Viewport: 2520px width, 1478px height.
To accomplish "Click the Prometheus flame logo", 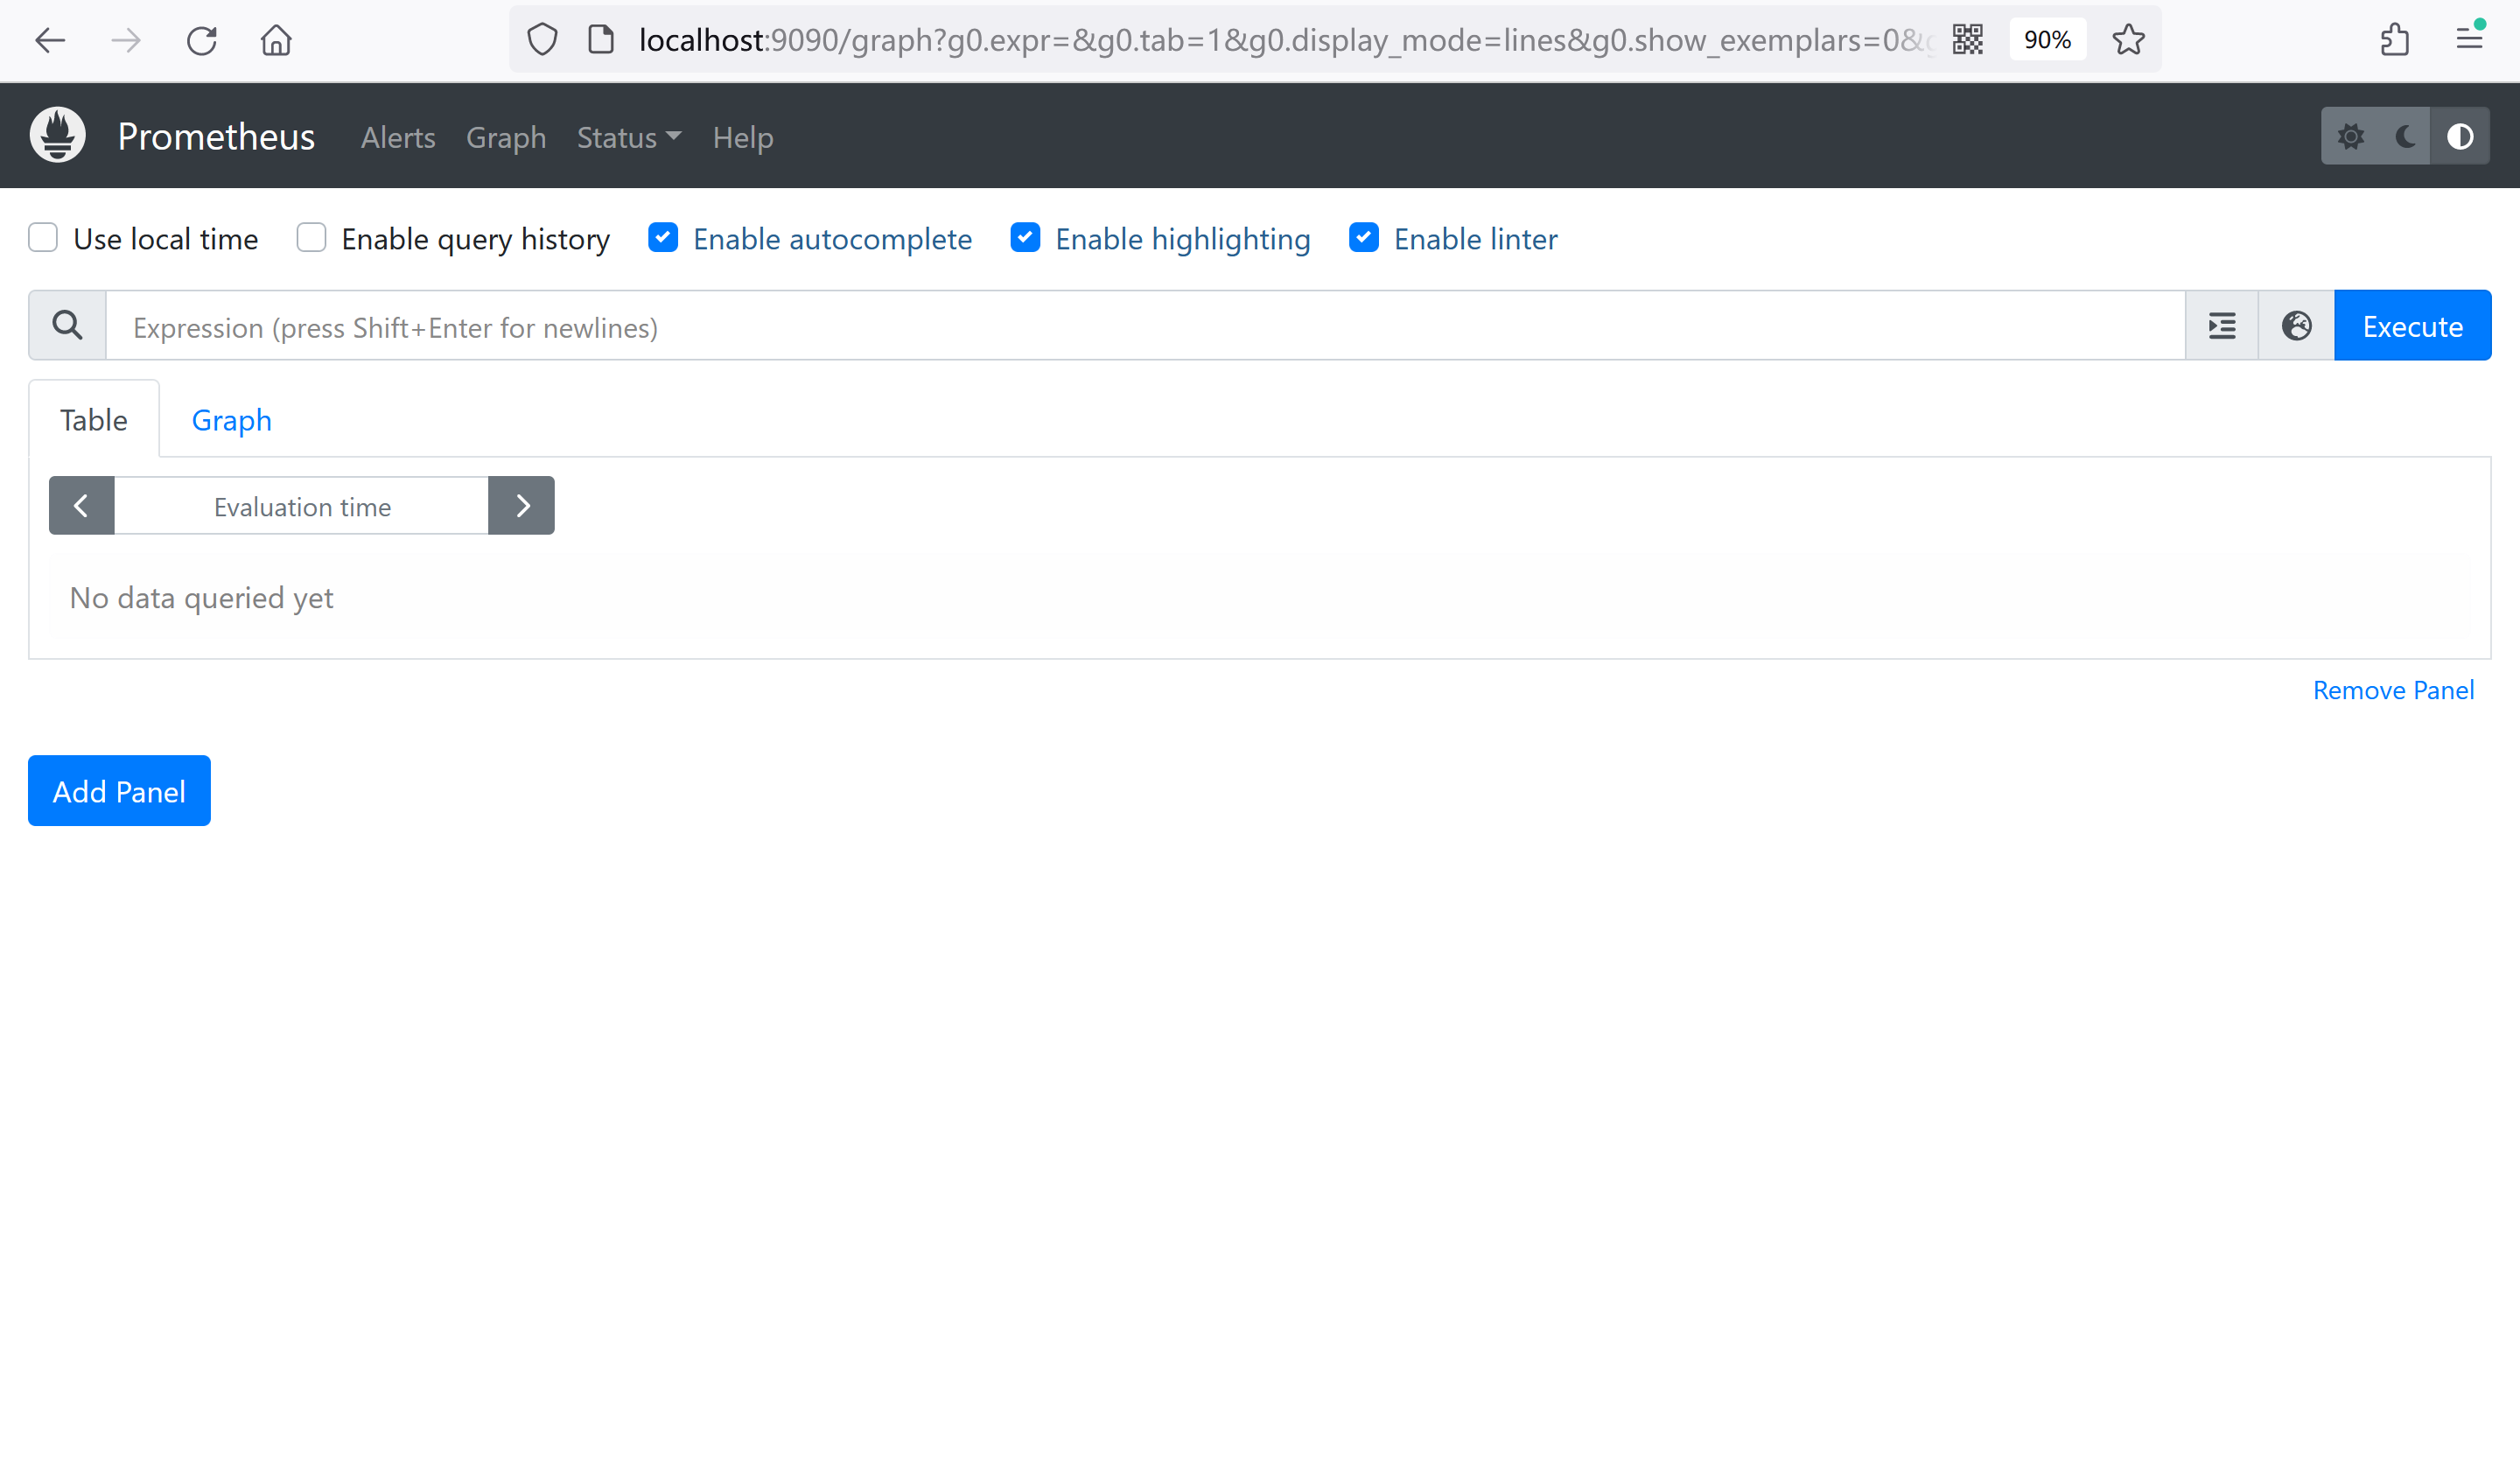I will point(57,135).
